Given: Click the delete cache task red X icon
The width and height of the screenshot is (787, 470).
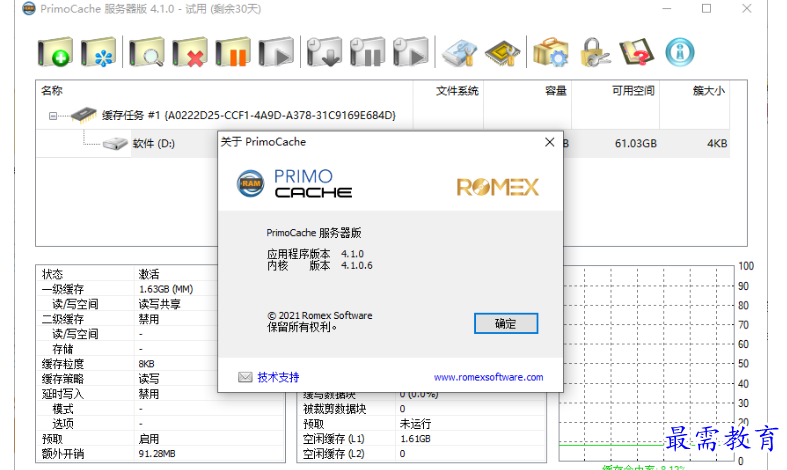Looking at the screenshot, I should click(x=190, y=52).
